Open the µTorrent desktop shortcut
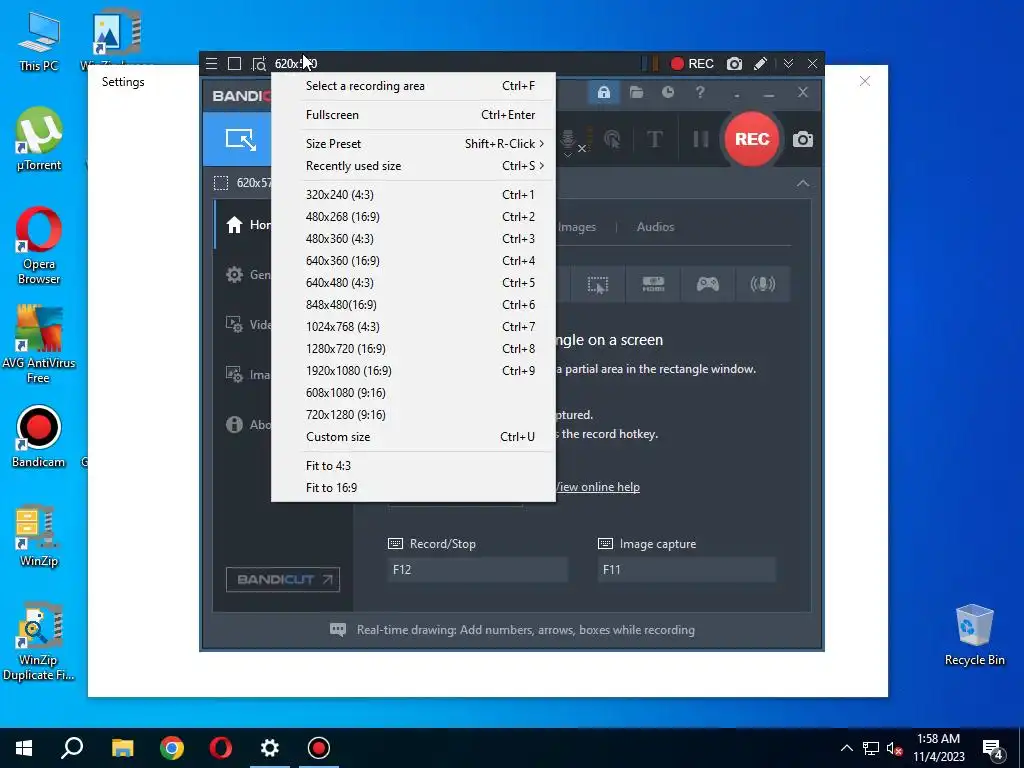This screenshot has width=1024, height=768. point(39,139)
